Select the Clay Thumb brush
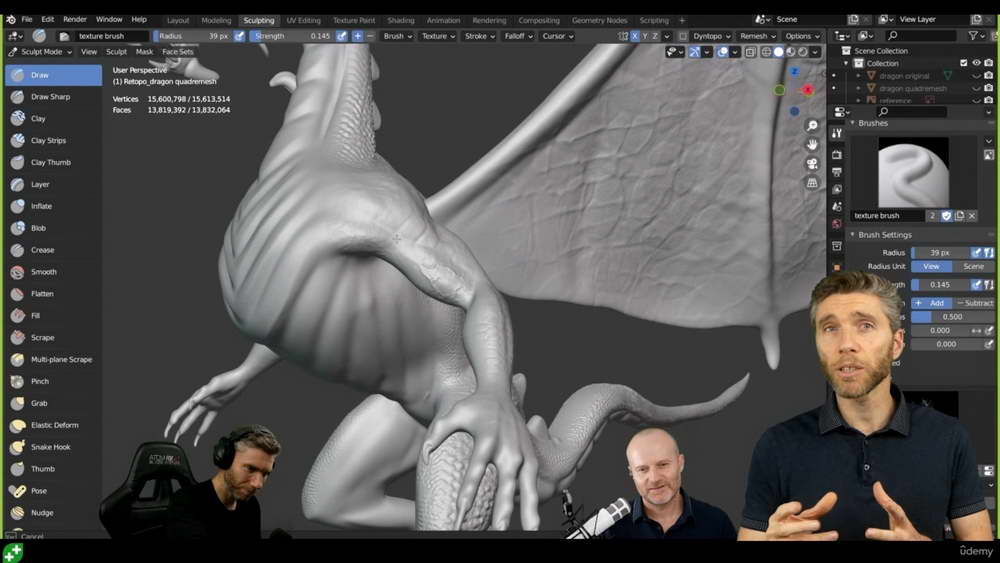The width and height of the screenshot is (1000, 563). point(54,163)
